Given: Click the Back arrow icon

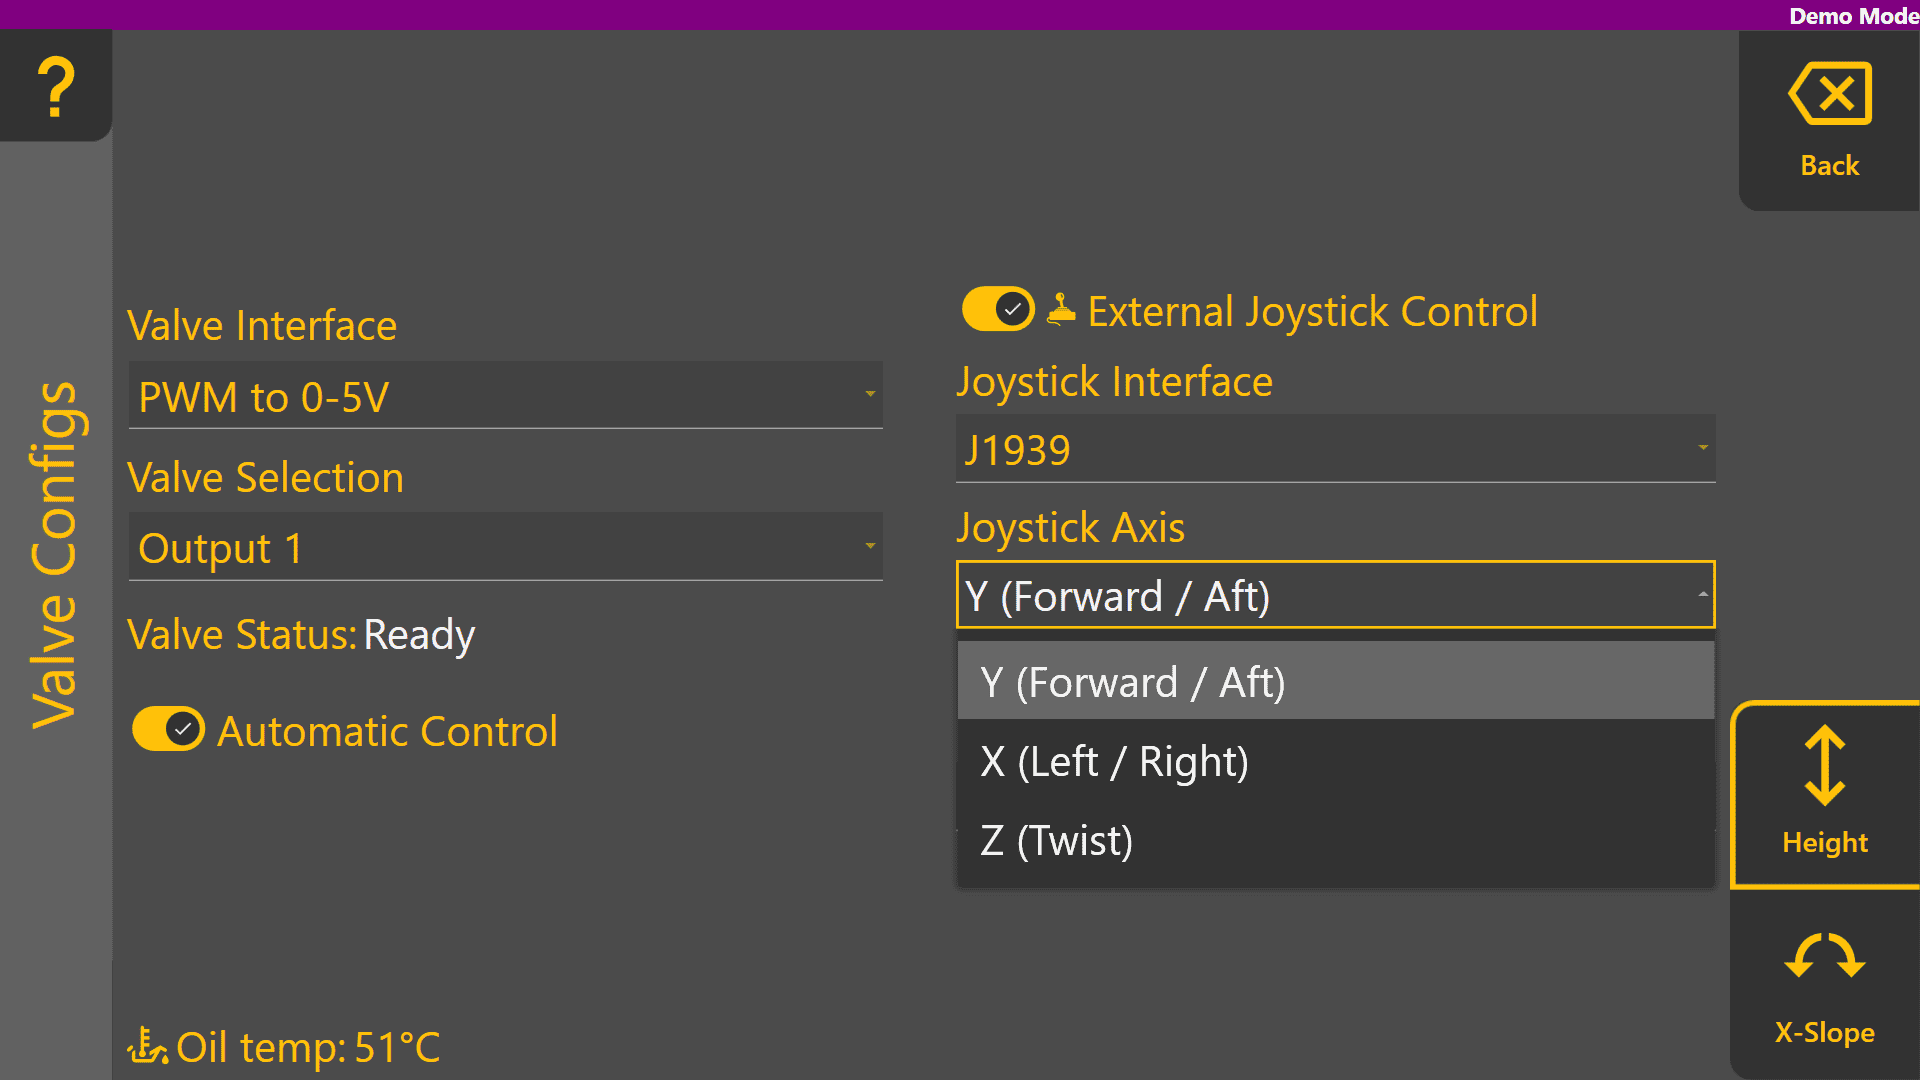Looking at the screenshot, I should point(1829,94).
